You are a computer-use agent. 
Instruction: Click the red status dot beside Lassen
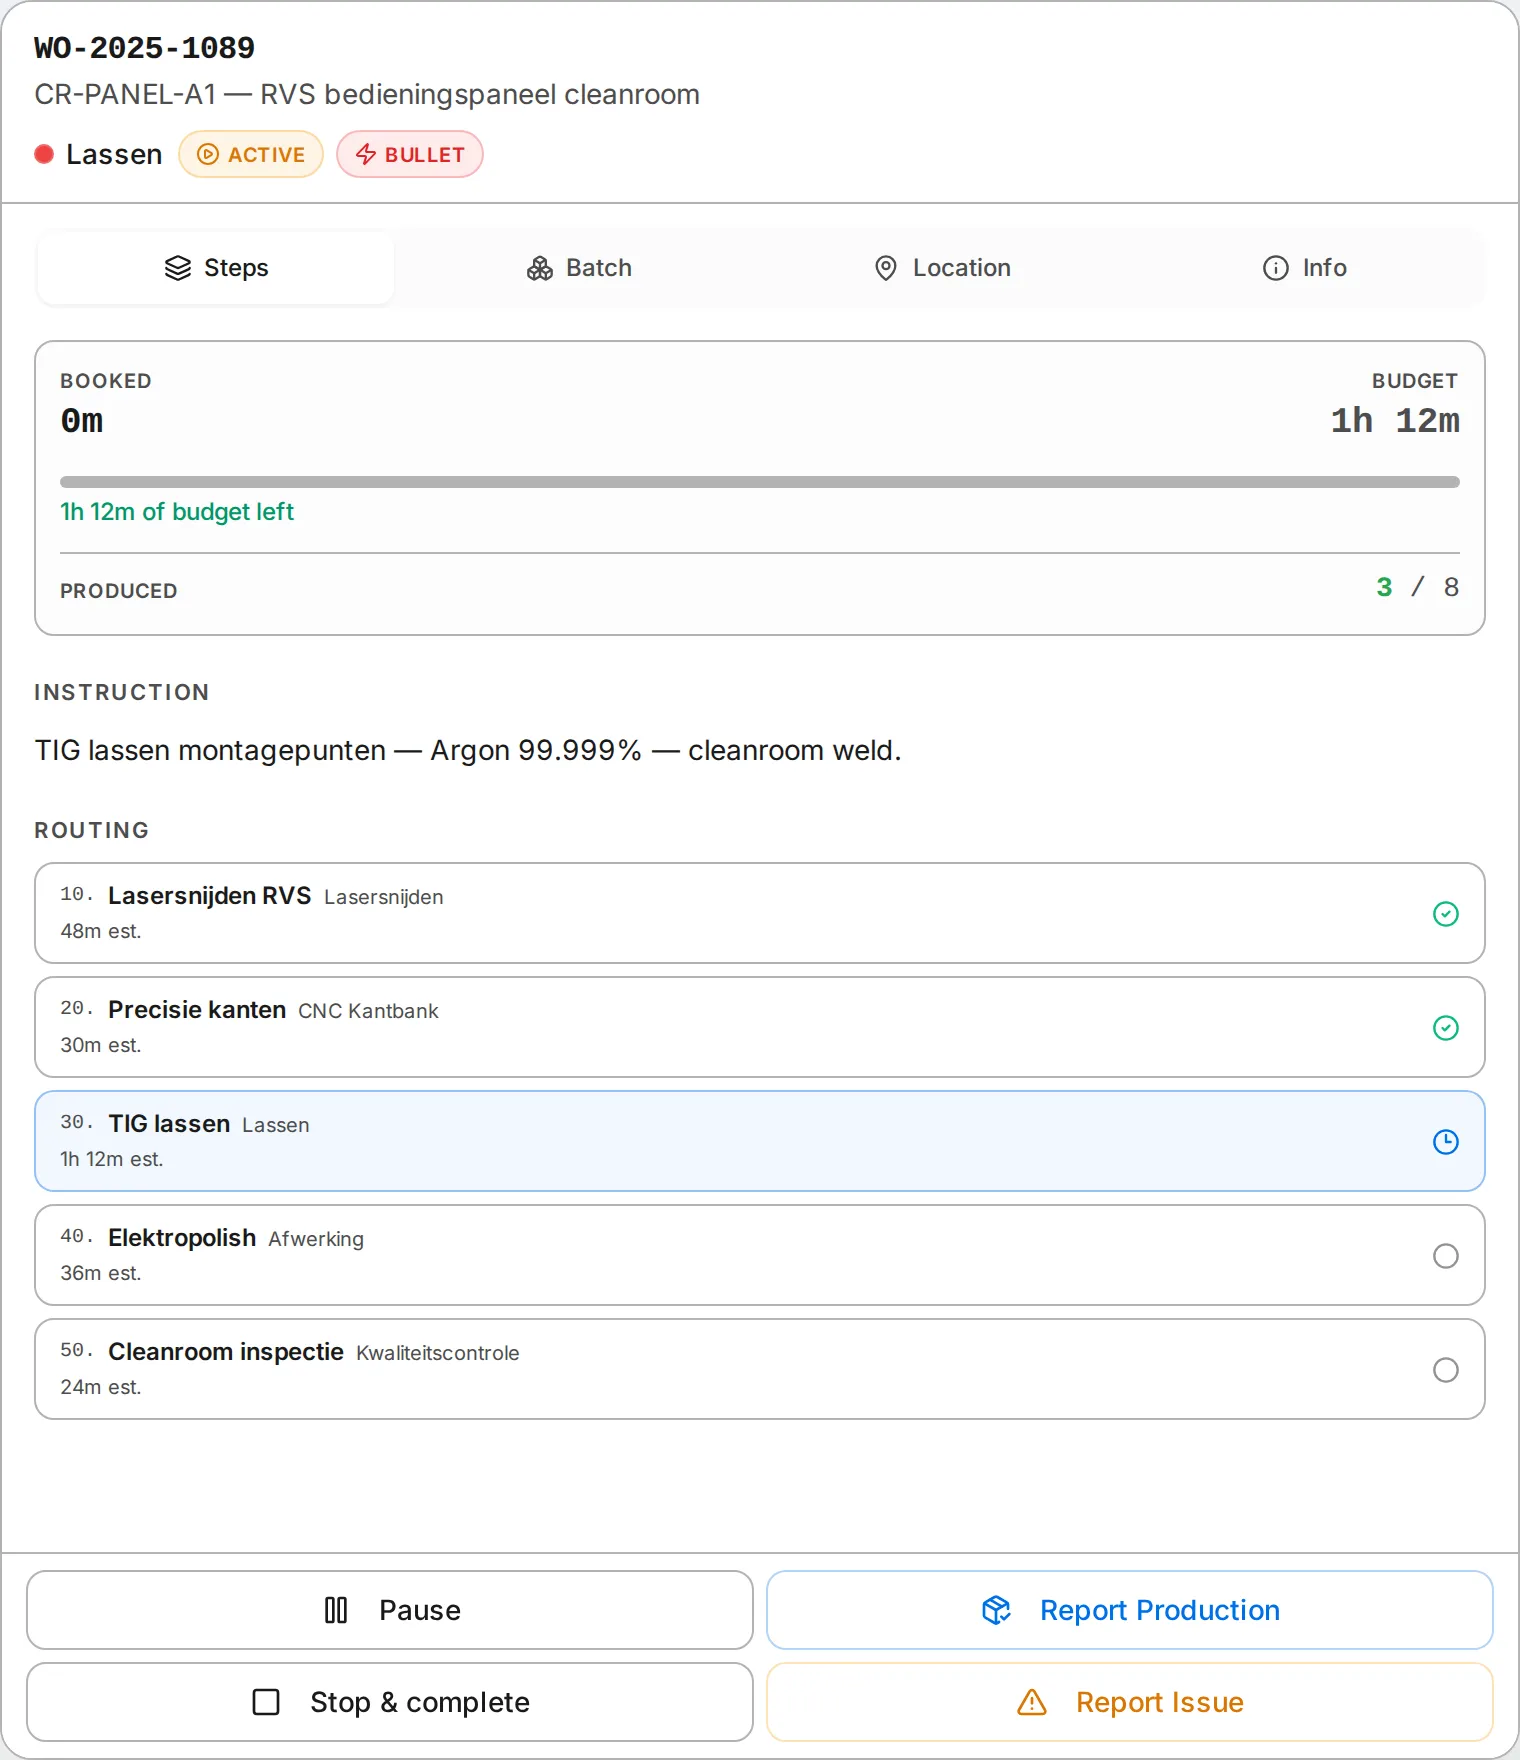pos(44,154)
